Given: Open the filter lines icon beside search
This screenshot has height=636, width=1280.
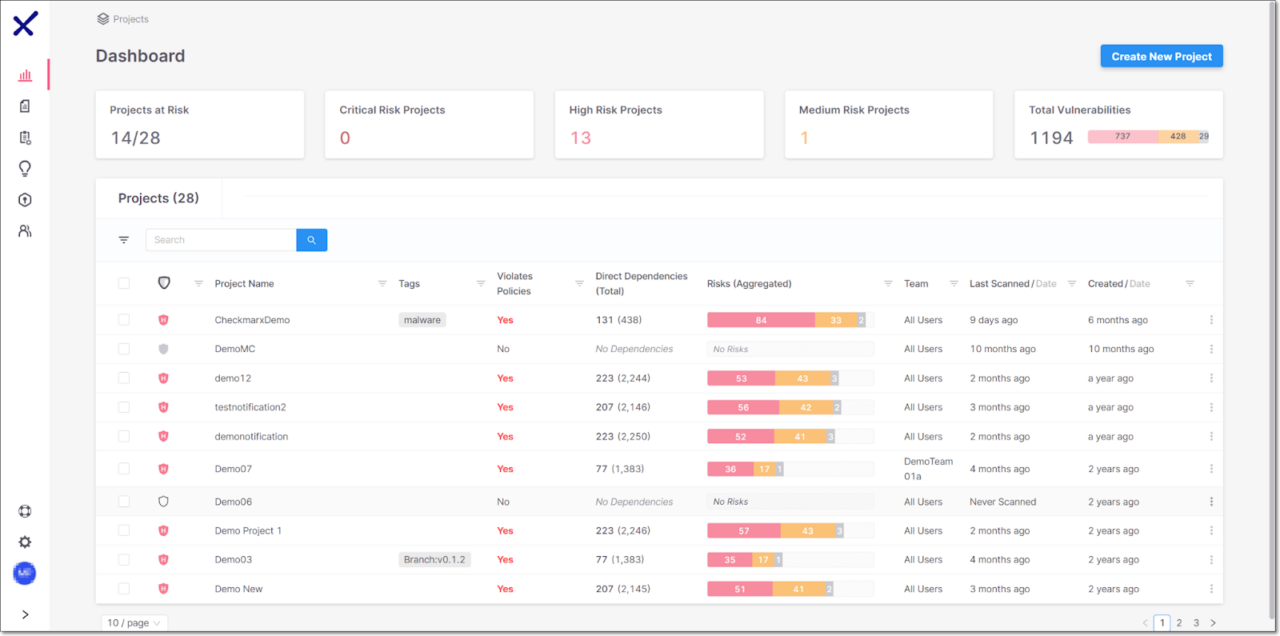Looking at the screenshot, I should pyautogui.click(x=124, y=240).
